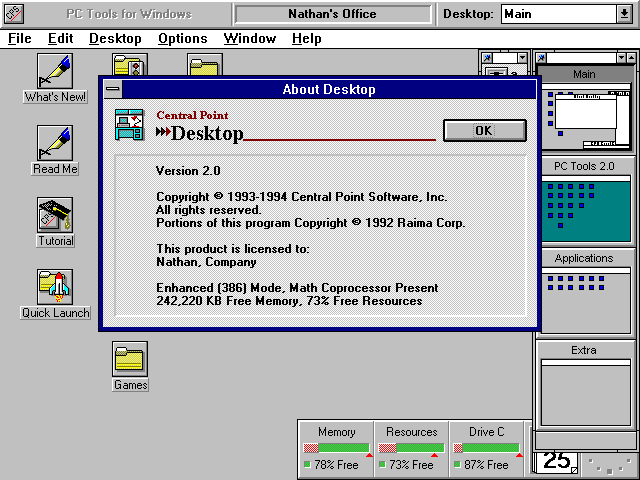This screenshot has height=480, width=640.
Task: Expand the narrow panel's down-arrow dropdown
Action: (522, 58)
